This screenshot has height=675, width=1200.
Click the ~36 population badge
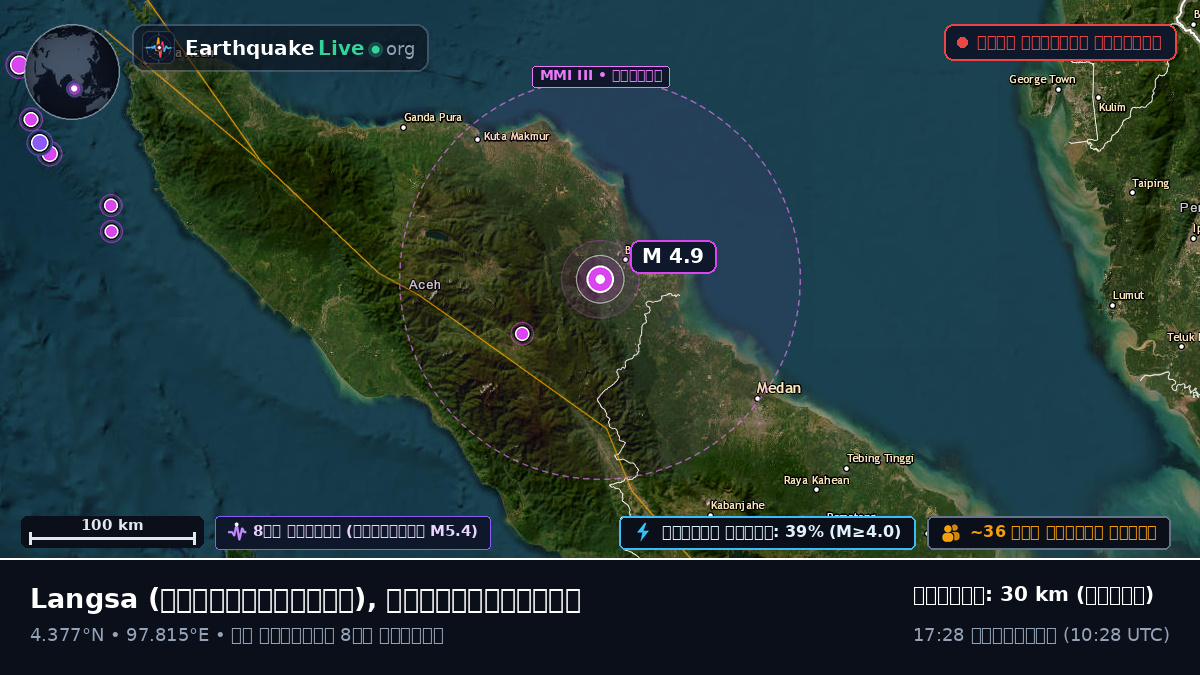tap(1049, 532)
